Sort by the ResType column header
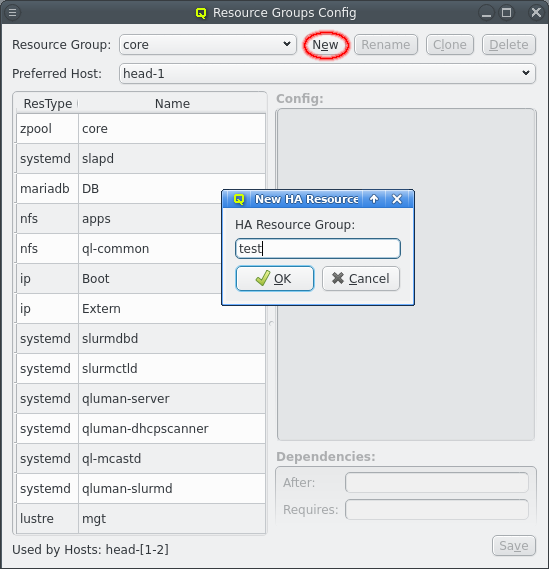 pos(48,104)
